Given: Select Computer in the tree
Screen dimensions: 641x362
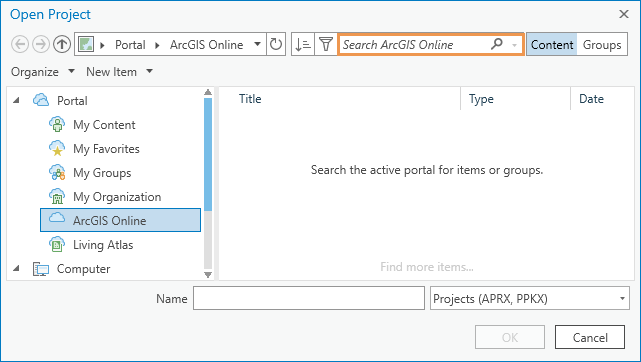Looking at the screenshot, I should click(x=83, y=269).
